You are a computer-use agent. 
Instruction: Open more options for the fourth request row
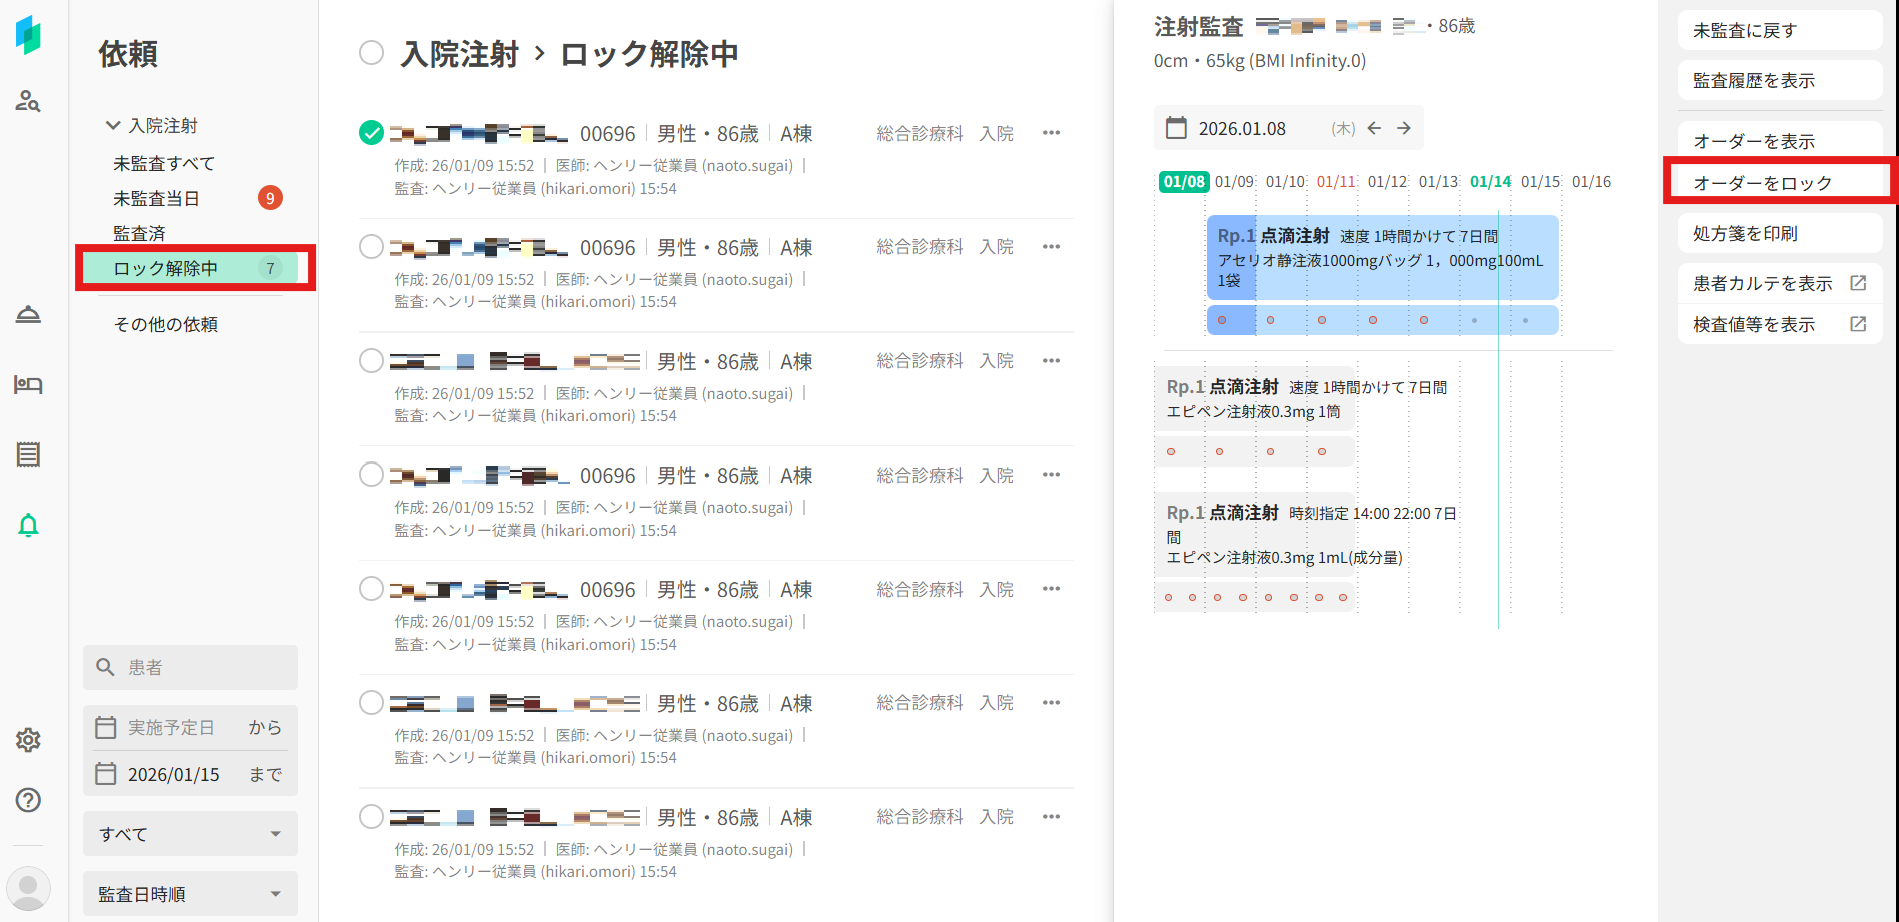[1051, 475]
